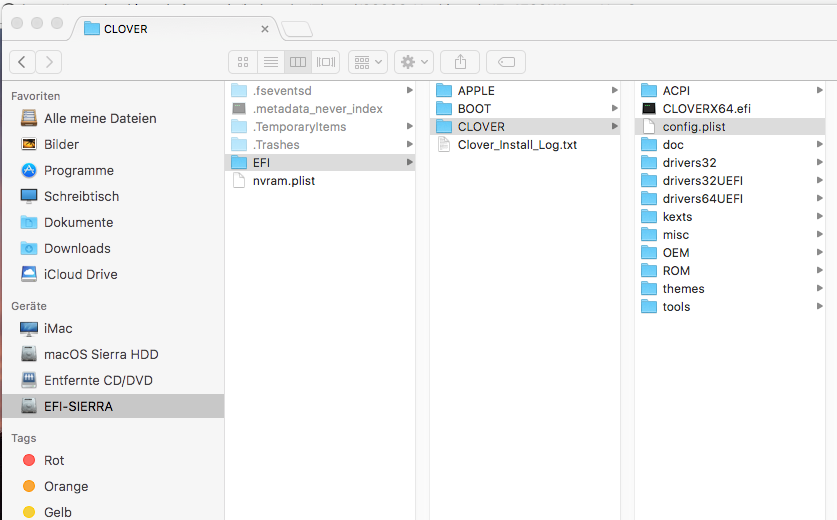Click the Share toolbar button
The height and width of the screenshot is (520, 837).
tap(460, 62)
